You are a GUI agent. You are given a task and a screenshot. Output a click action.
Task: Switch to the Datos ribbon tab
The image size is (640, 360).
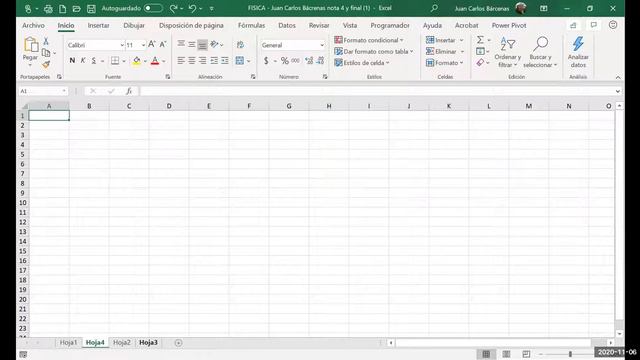coord(287,25)
